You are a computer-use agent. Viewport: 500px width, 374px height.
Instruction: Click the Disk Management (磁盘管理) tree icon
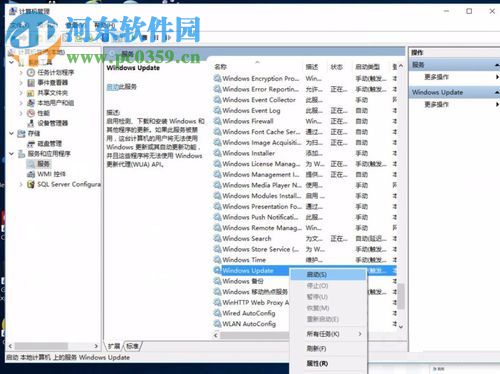31,144
